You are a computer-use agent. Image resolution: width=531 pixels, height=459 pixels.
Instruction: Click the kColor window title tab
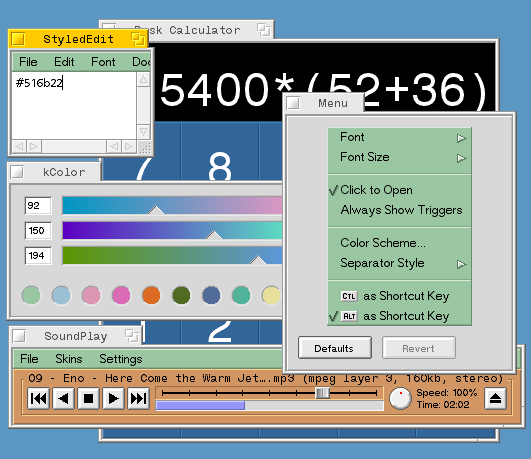coord(54,172)
